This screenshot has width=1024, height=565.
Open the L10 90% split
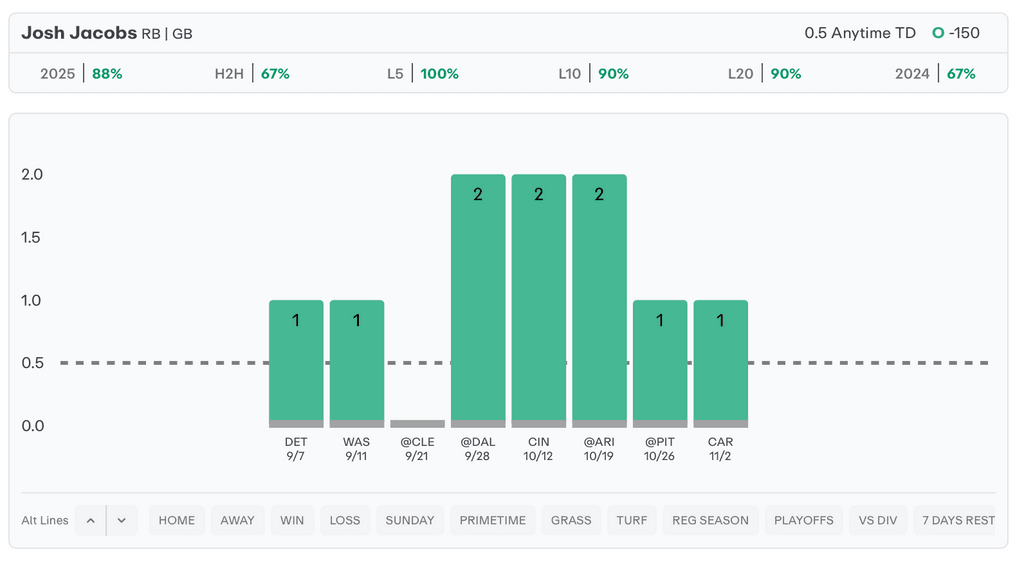[594, 74]
